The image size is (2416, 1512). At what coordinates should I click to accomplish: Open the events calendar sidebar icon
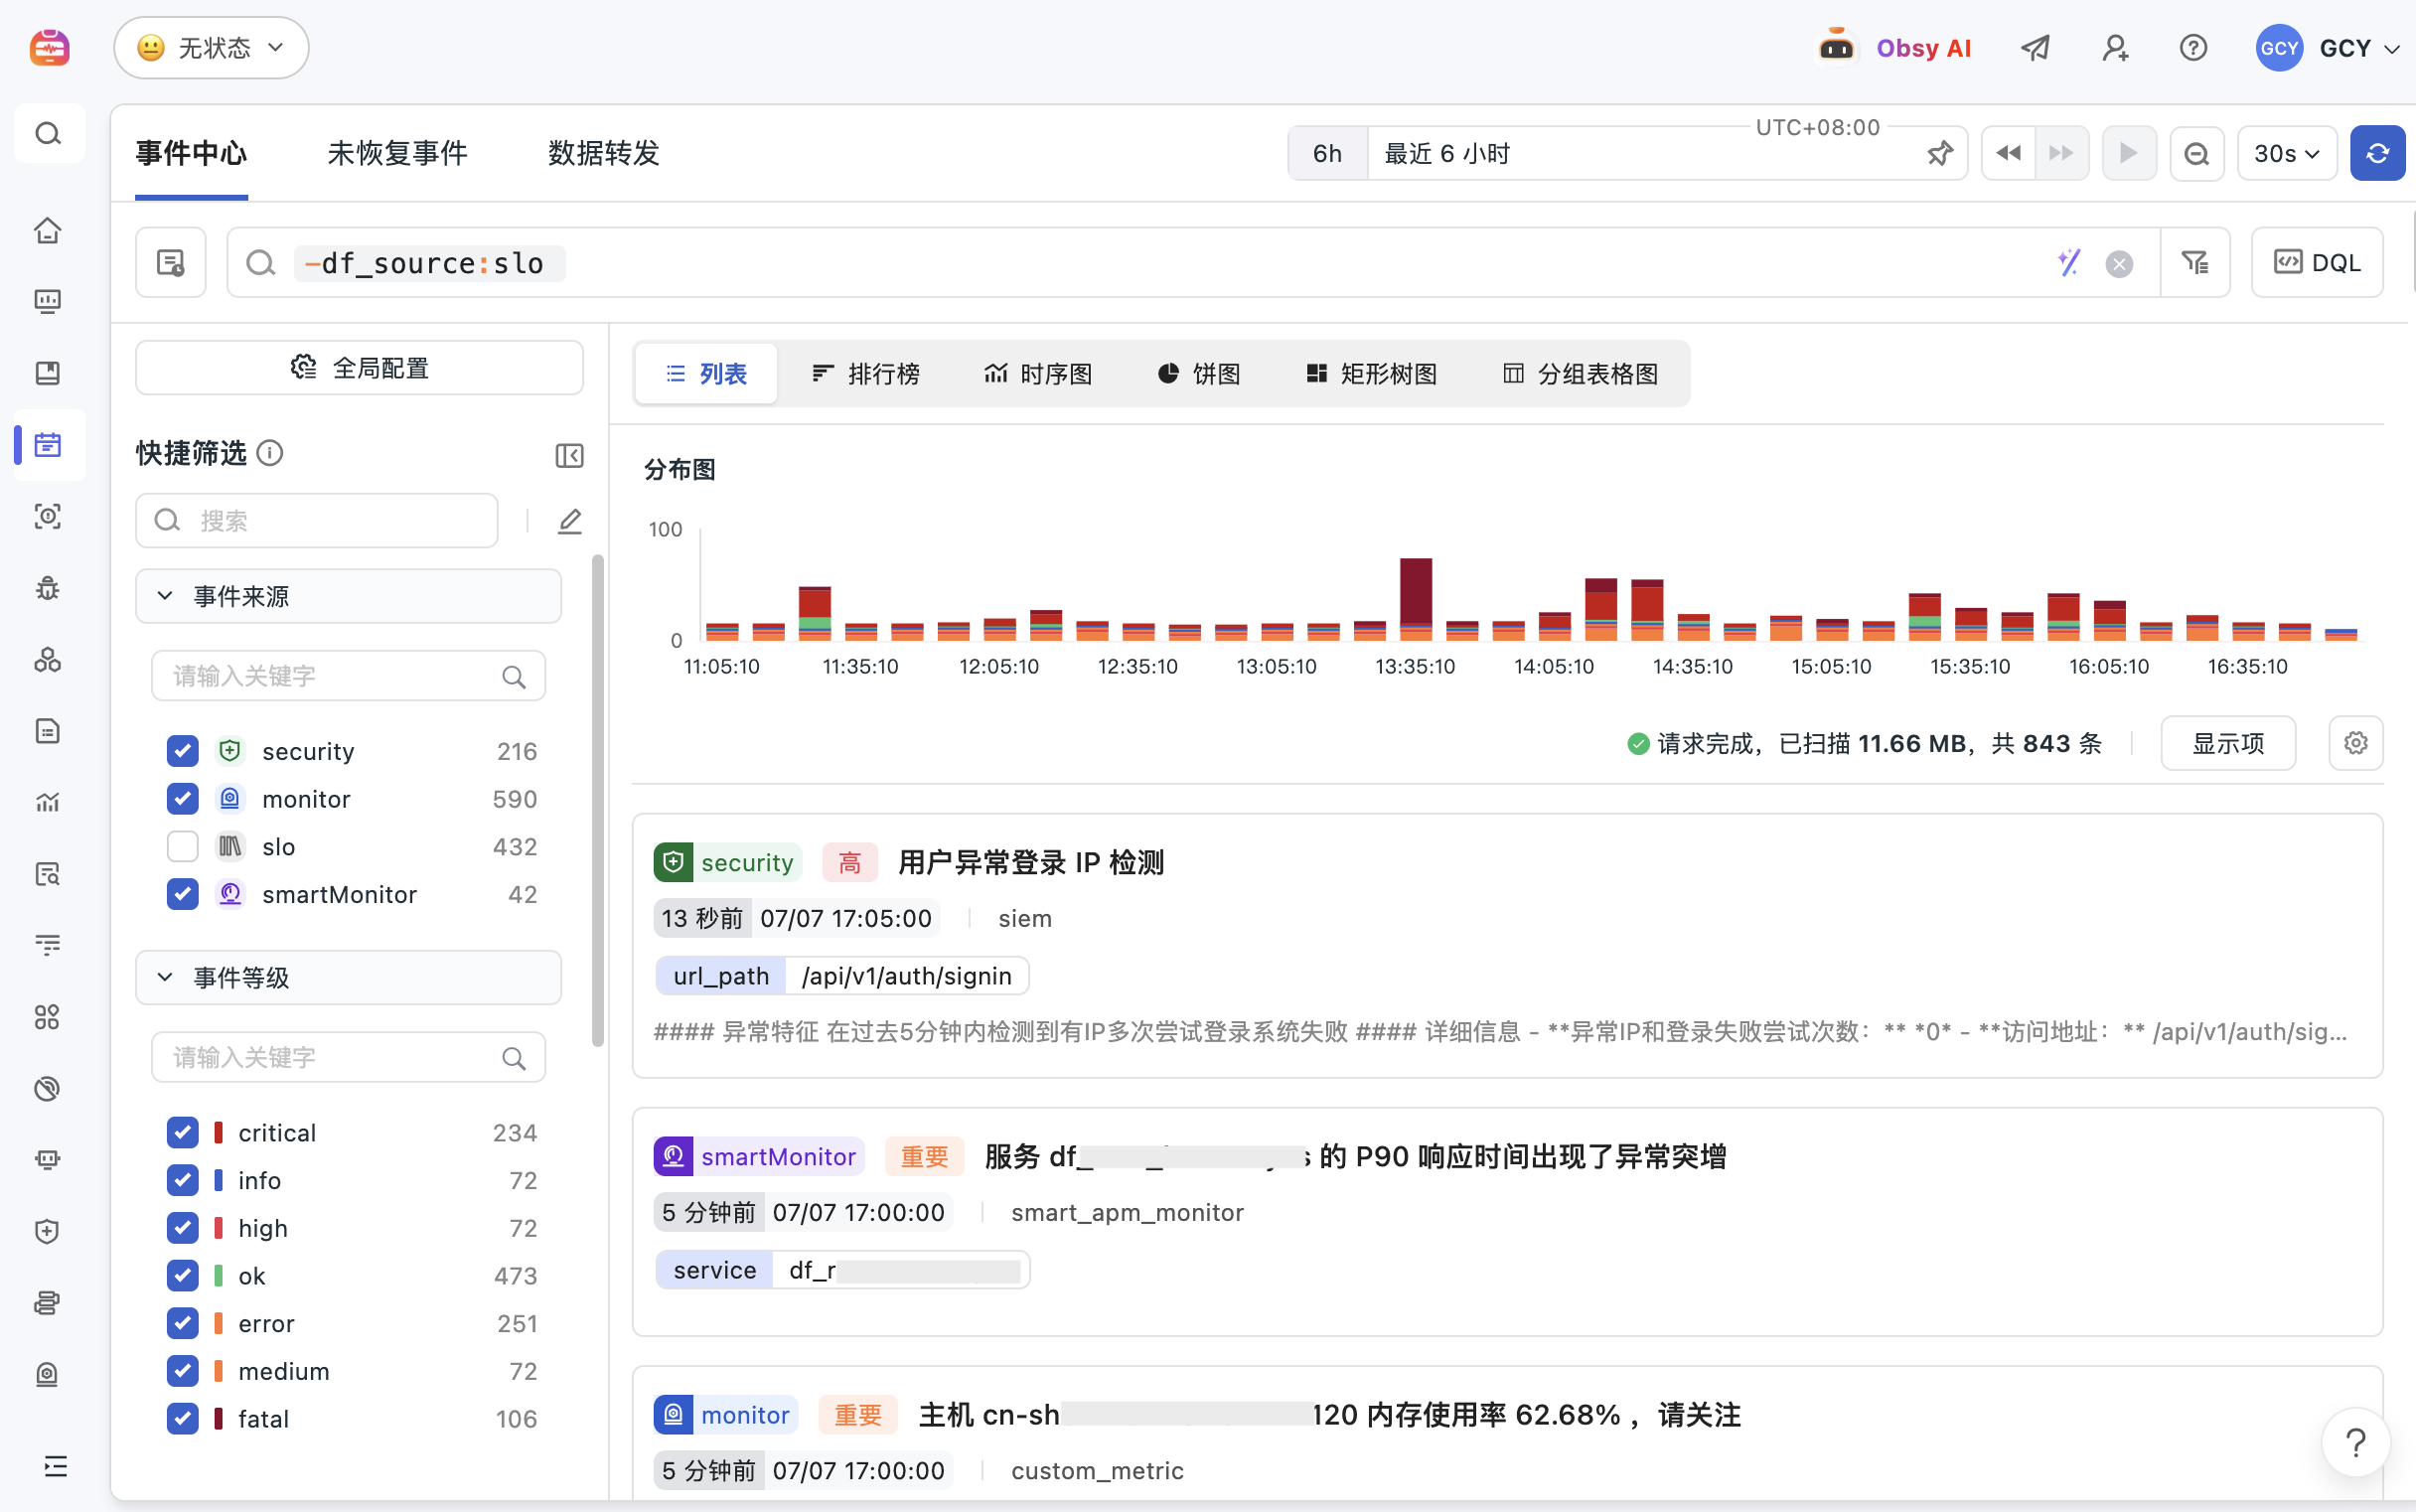click(x=48, y=445)
